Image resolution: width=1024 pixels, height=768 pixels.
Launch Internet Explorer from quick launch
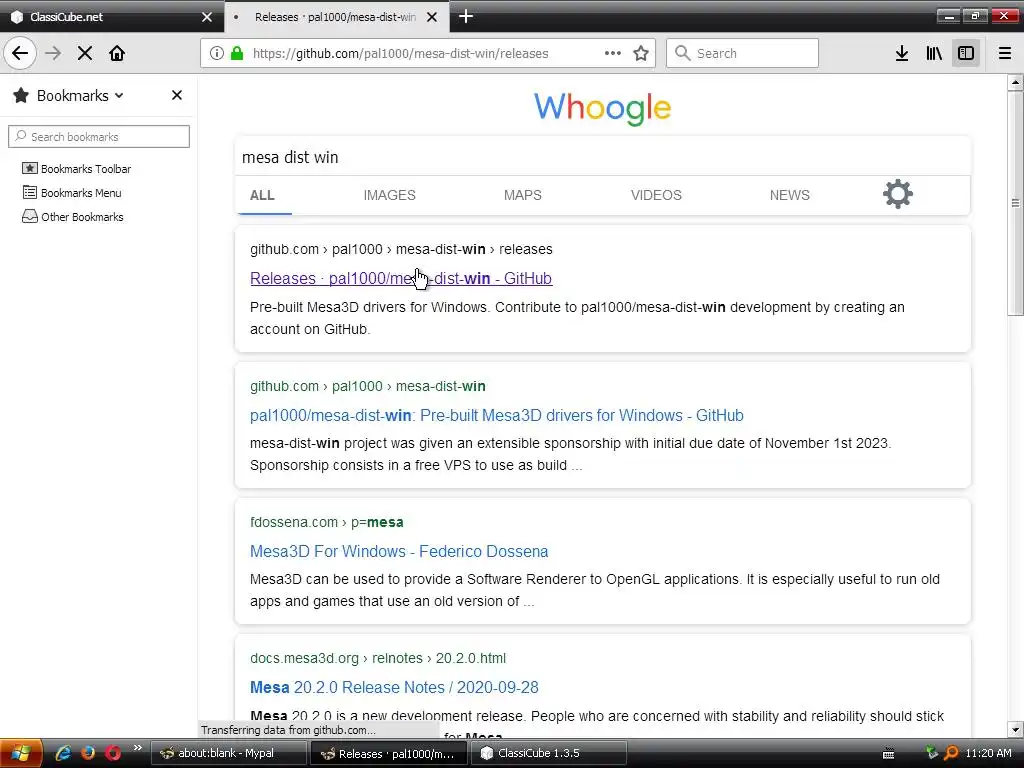point(63,753)
